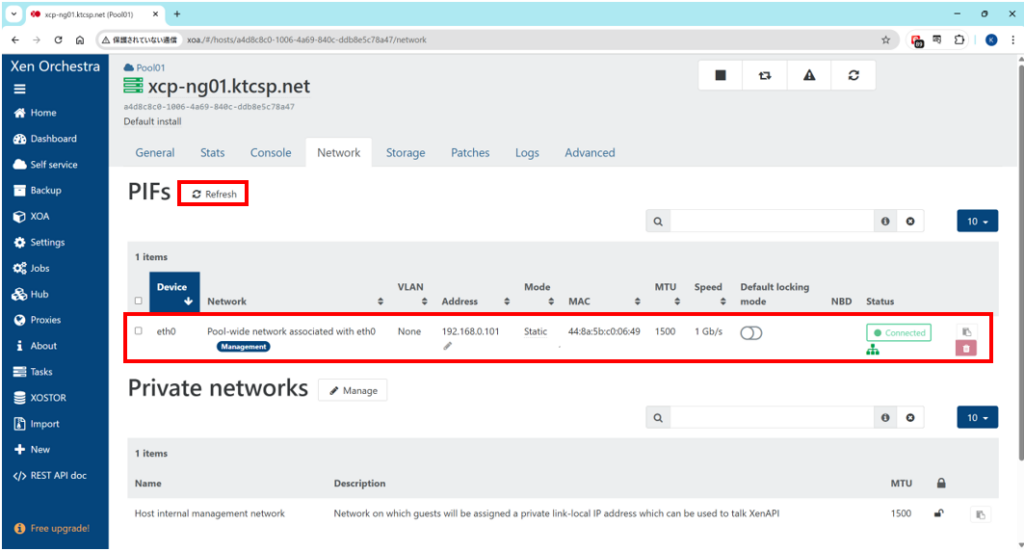Screen dimensions: 1024x551
Task: Sort PIFs by Device column header
Action: click(174, 294)
